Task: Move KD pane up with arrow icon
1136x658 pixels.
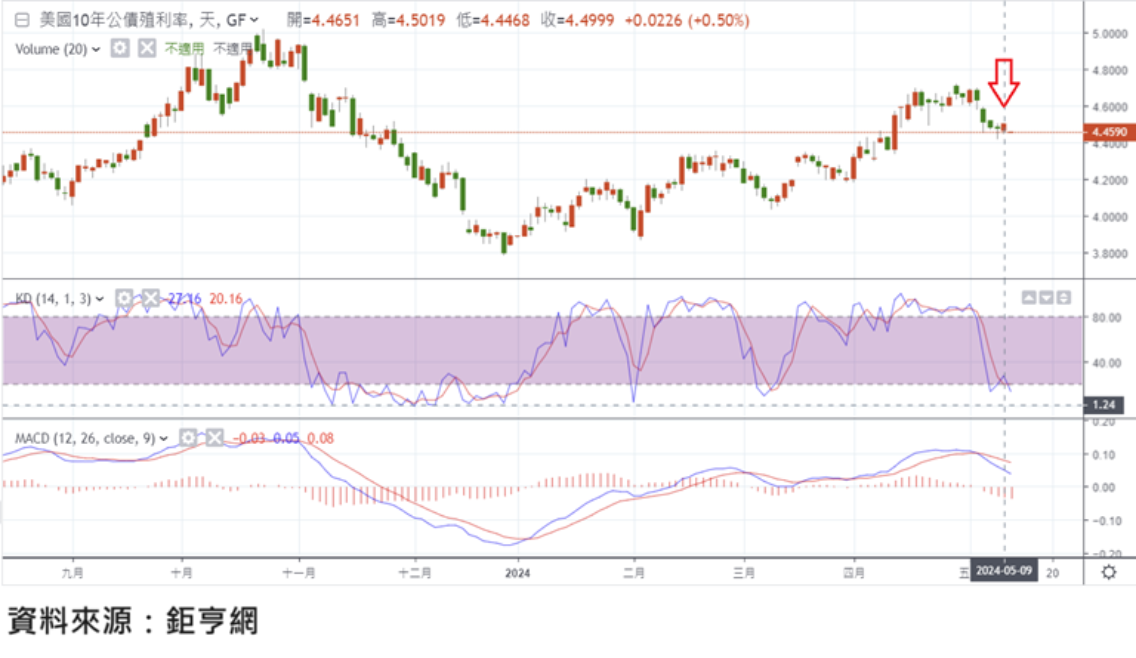Action: 1028,297
